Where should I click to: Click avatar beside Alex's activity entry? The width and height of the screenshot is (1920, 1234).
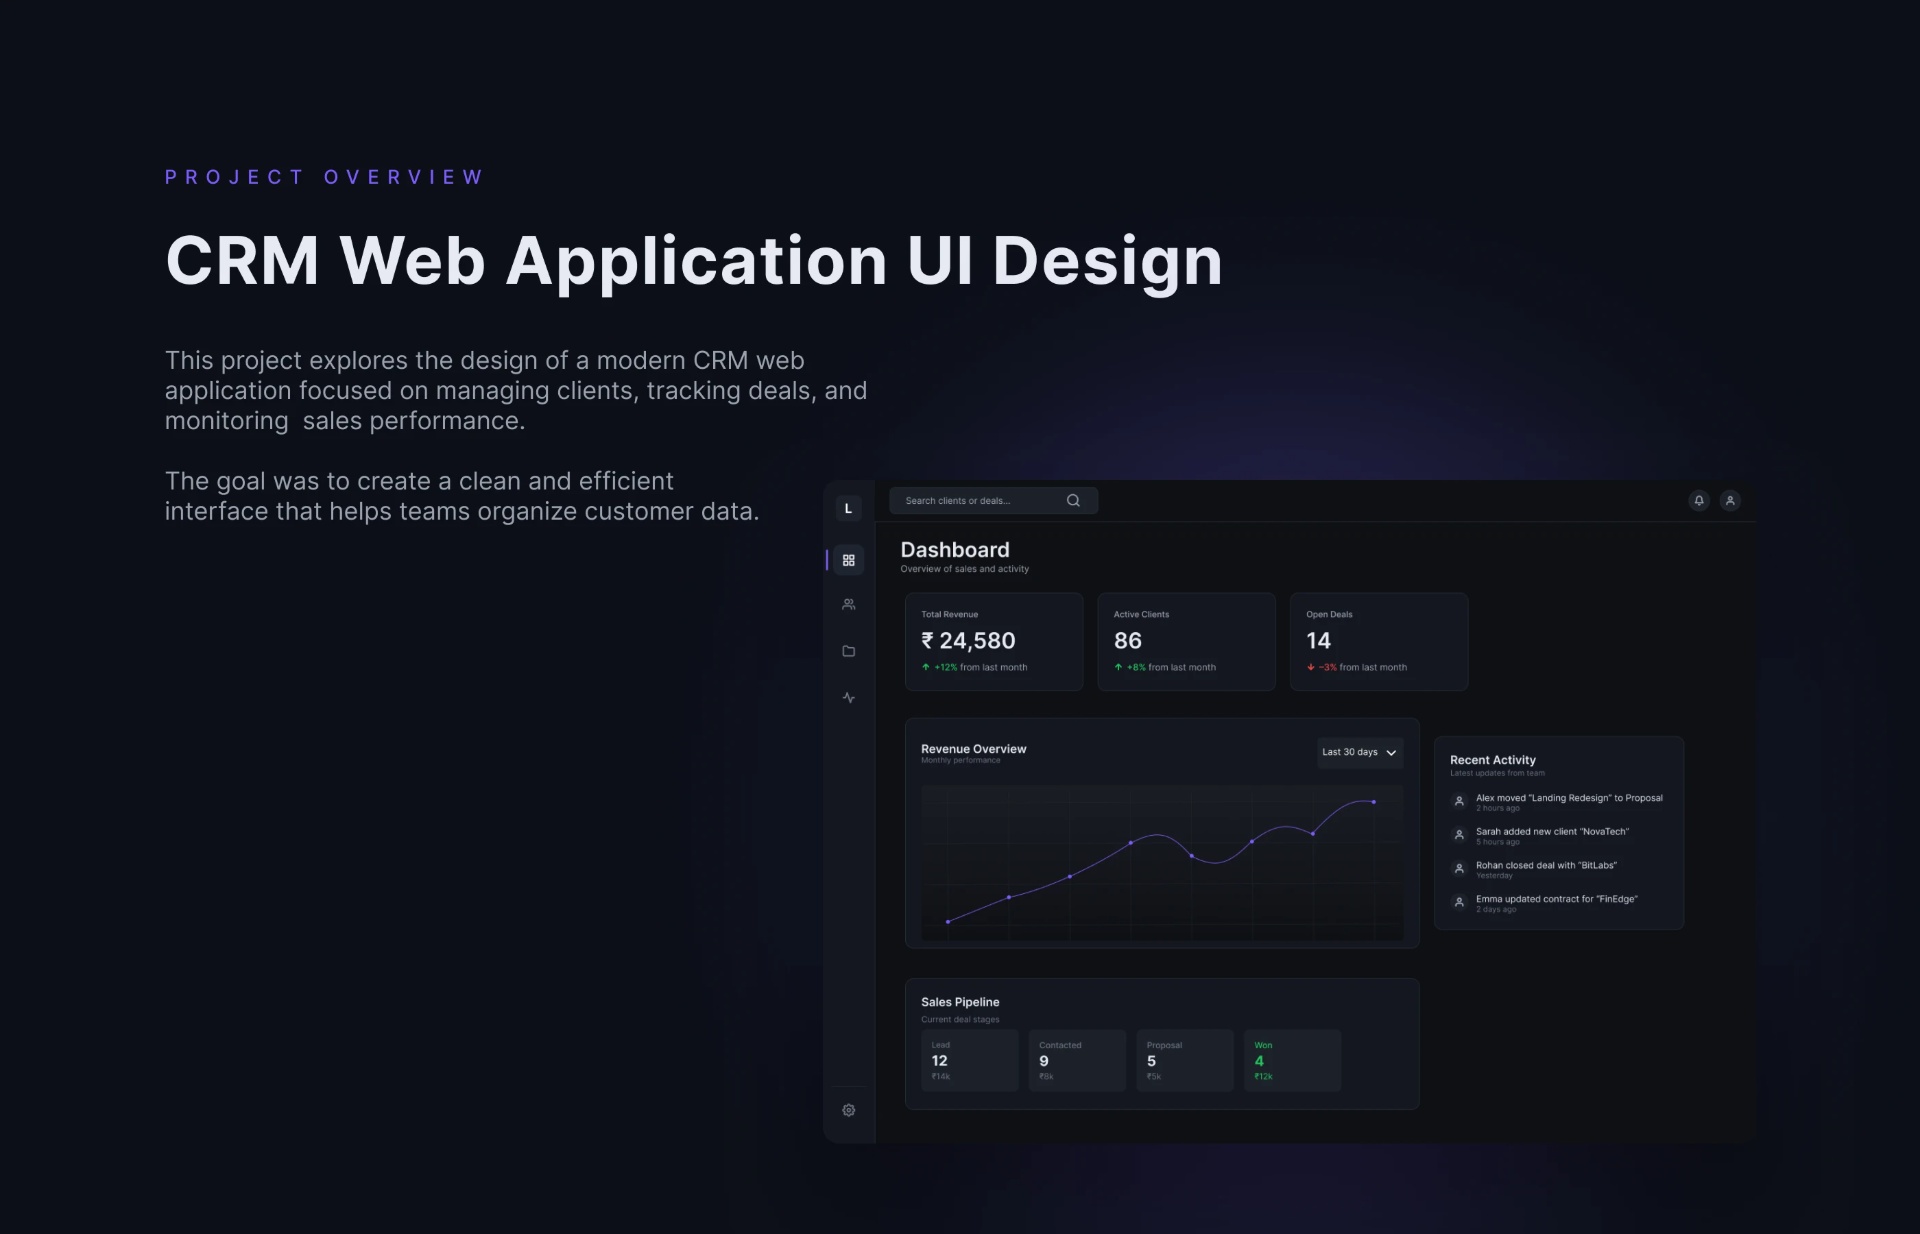pos(1459,801)
